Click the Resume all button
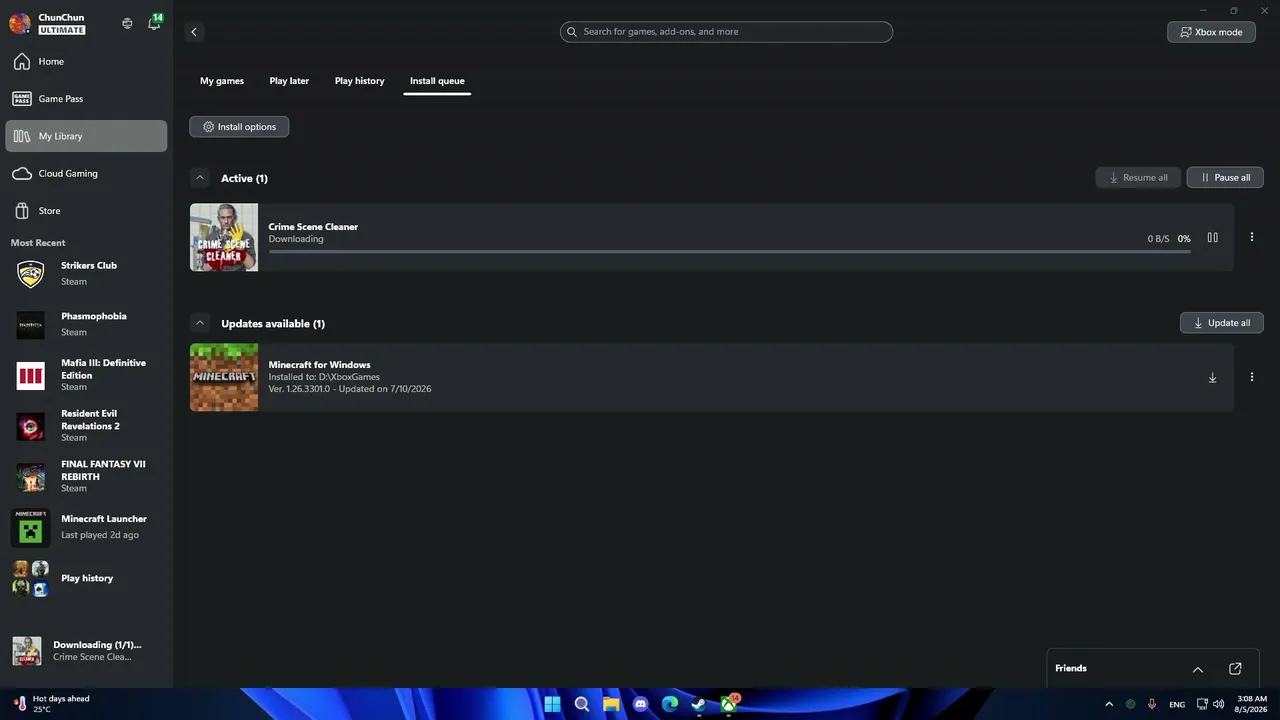1280x720 pixels. pyautogui.click(x=1138, y=178)
